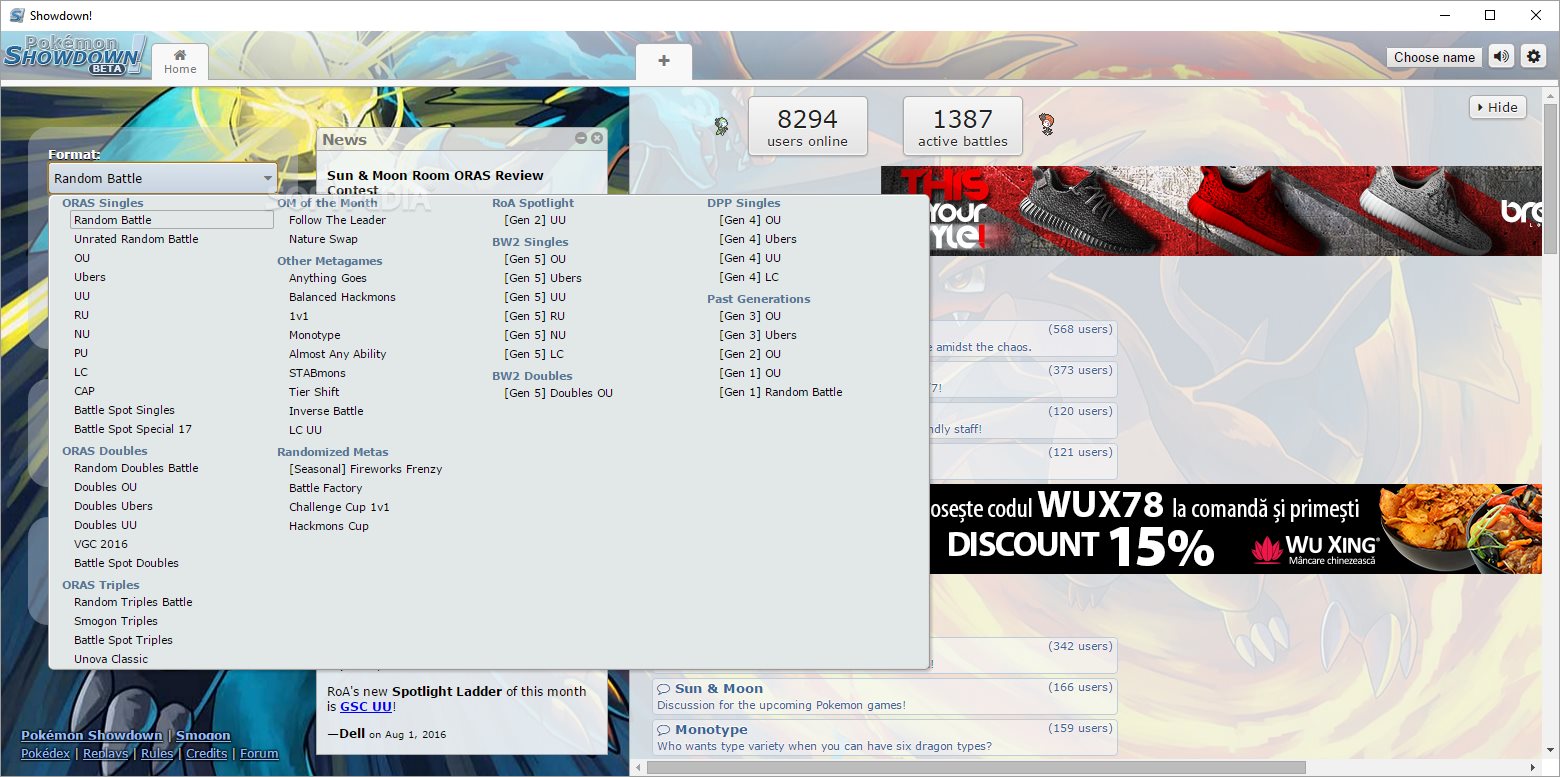Open the Format dropdown showing Random Battle

tap(163, 178)
